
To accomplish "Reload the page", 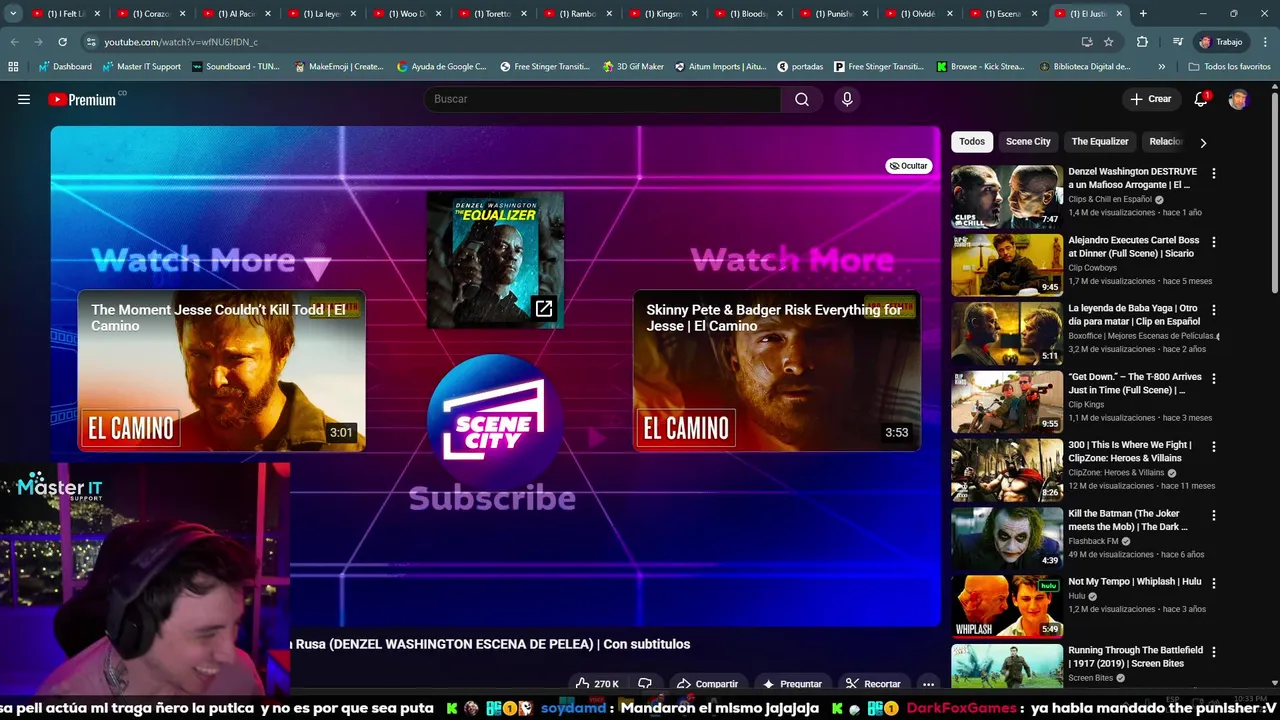I will tap(62, 42).
